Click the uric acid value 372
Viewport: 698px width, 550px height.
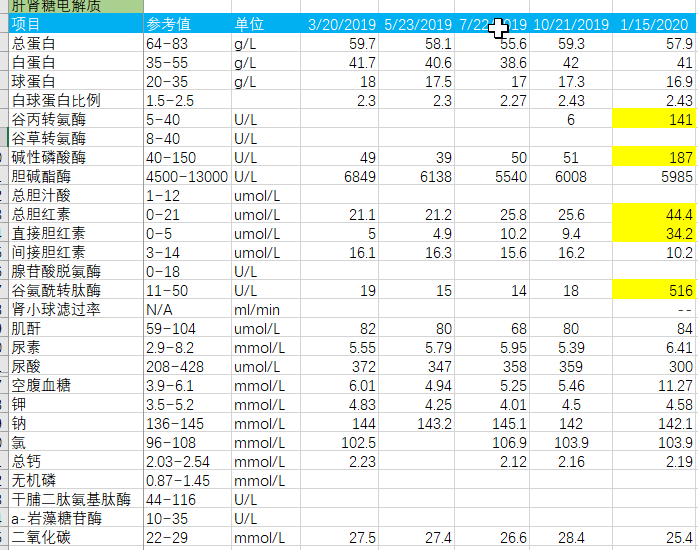click(364, 367)
